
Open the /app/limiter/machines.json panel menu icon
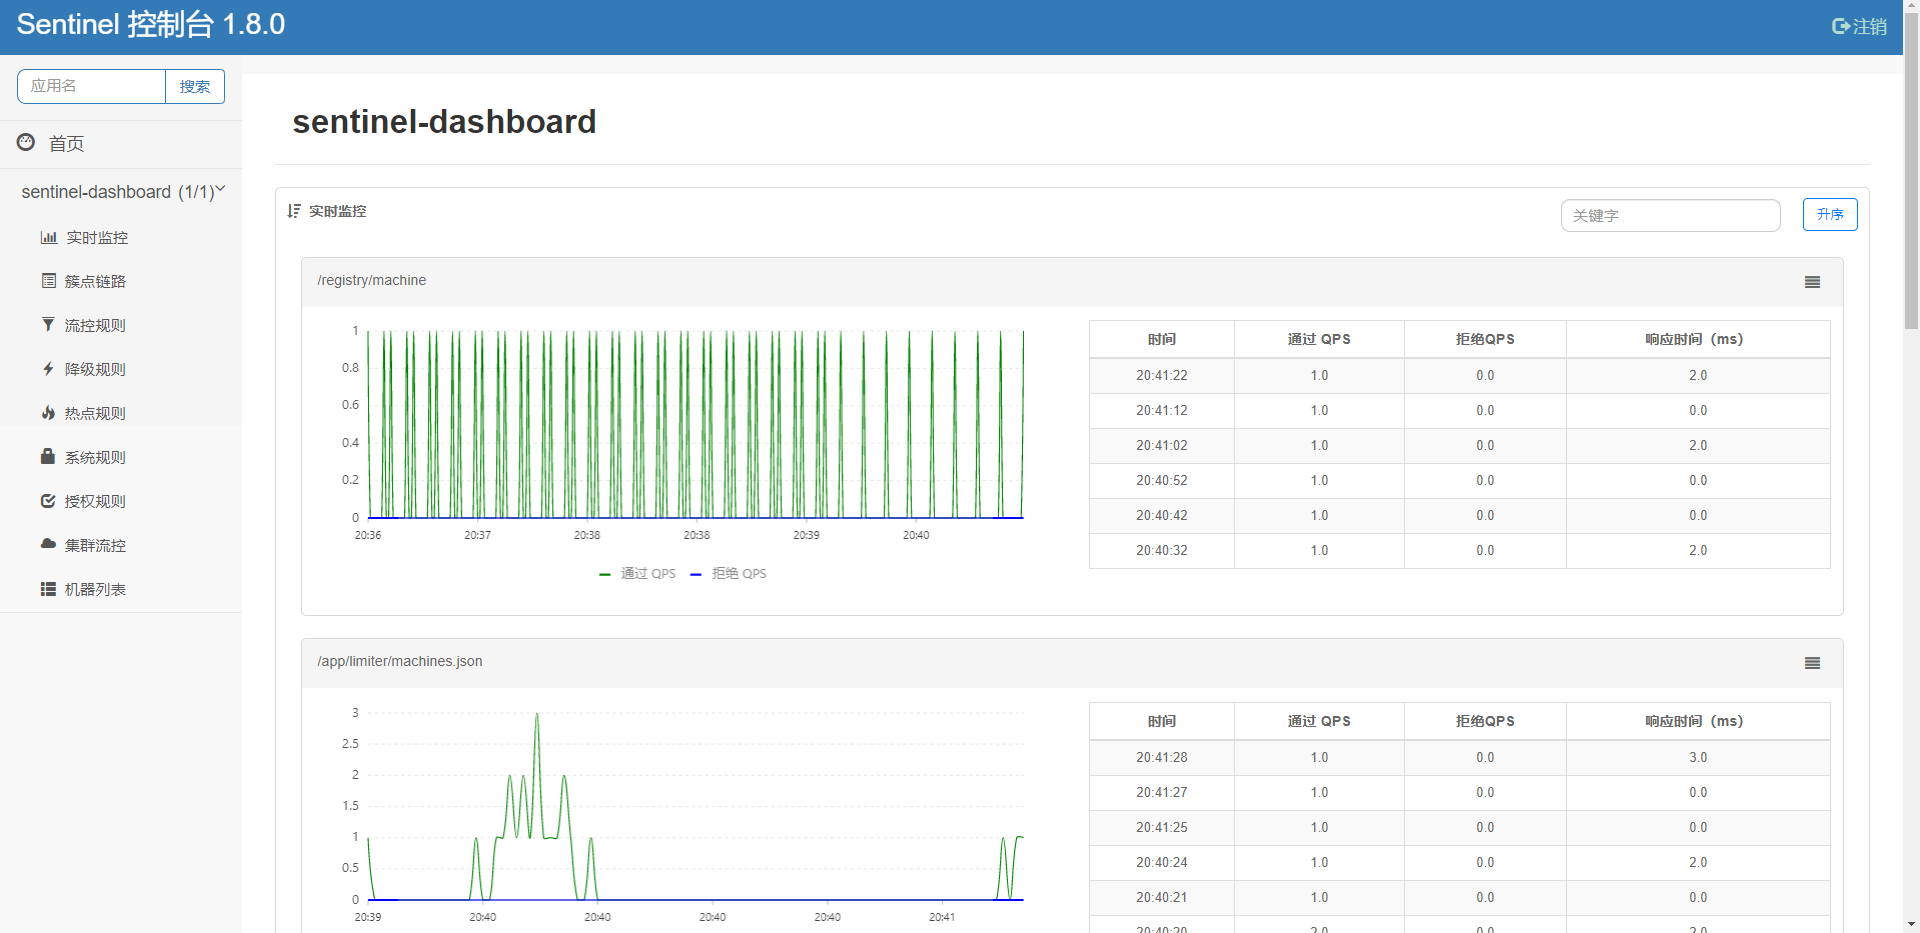(x=1812, y=663)
